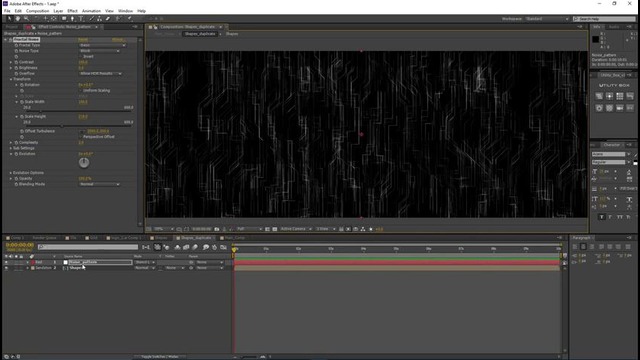Viewport: 640px width, 360px height.
Task: Expand the Sub Settings group
Action: click(11, 148)
